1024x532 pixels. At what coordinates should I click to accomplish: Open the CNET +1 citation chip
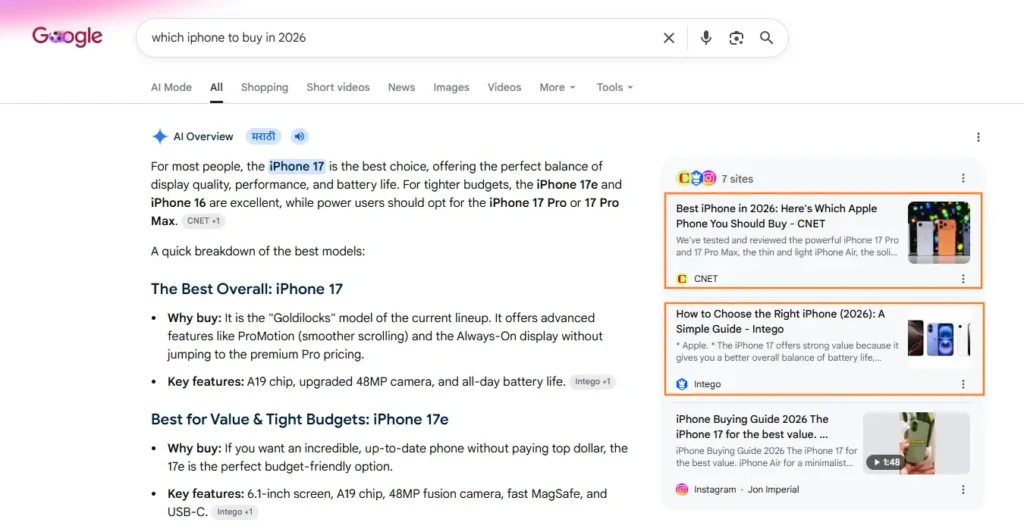203,221
